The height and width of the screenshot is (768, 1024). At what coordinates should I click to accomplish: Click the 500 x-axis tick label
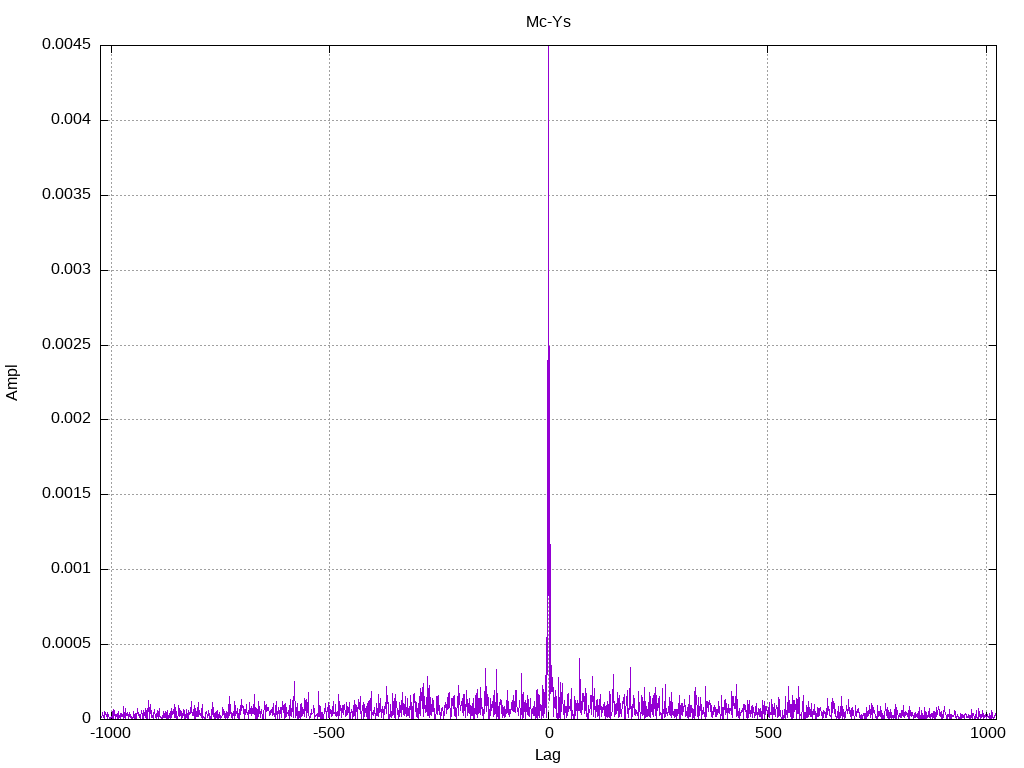pos(768,733)
